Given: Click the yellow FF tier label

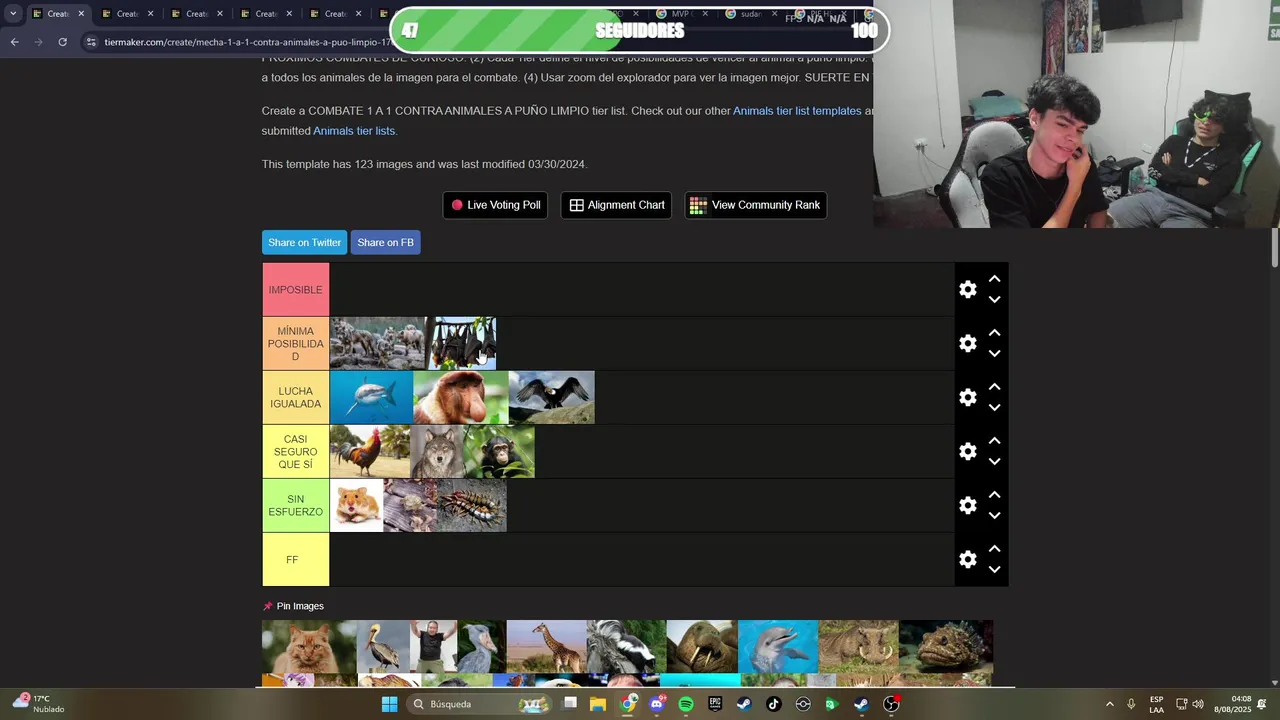Looking at the screenshot, I should coord(295,560).
